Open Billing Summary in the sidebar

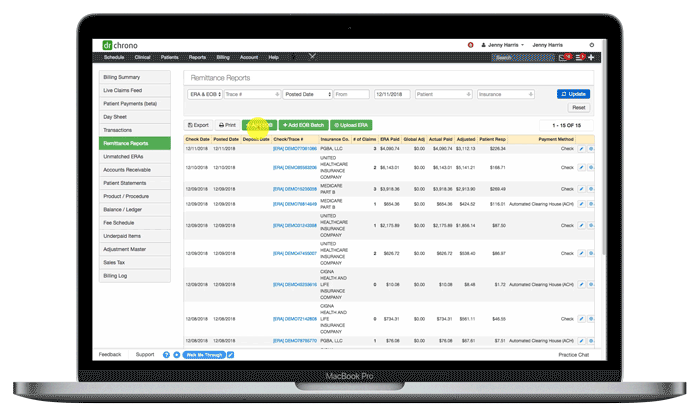click(134, 77)
